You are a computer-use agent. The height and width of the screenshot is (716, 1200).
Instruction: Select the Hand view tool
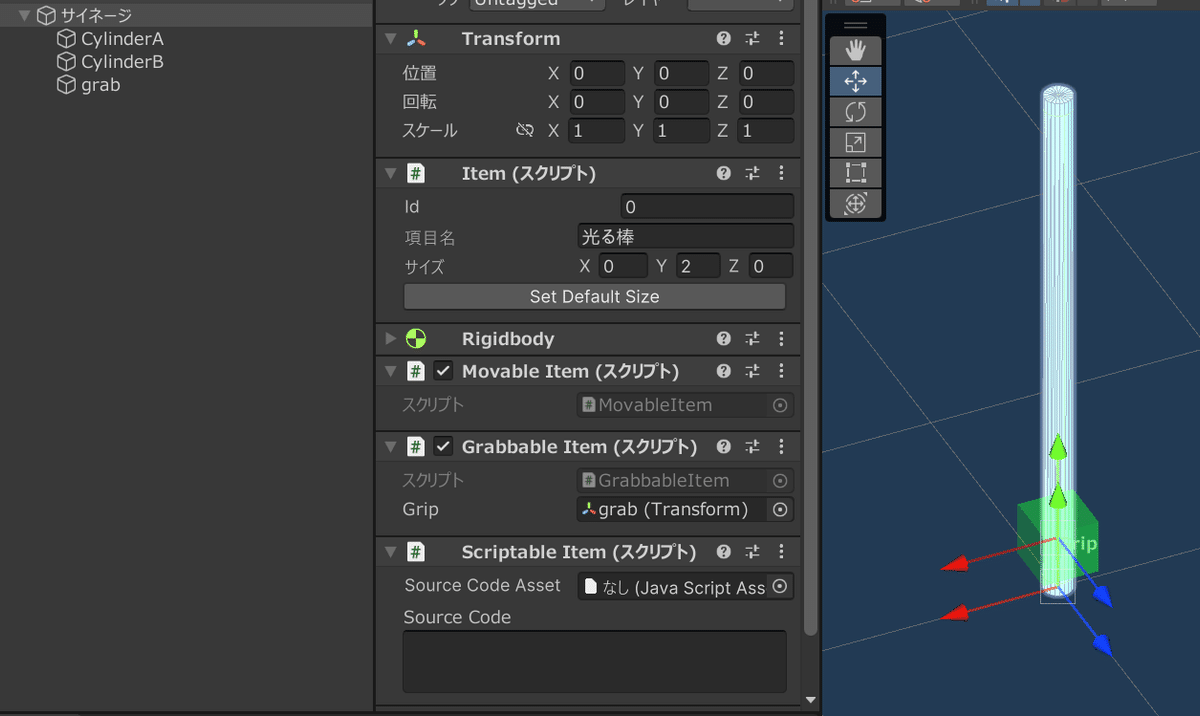pyautogui.click(x=856, y=50)
